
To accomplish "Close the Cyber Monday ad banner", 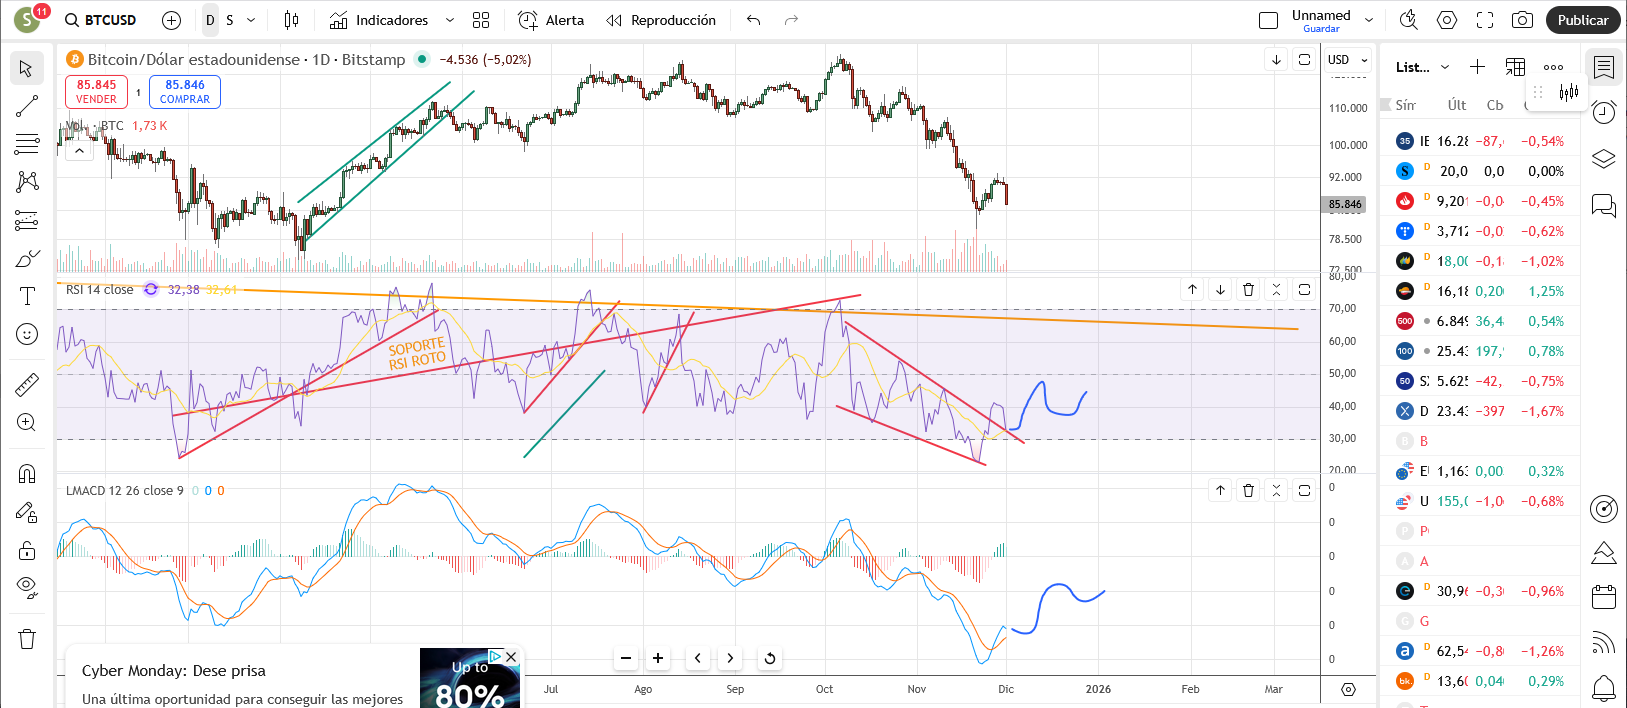I will [511, 657].
